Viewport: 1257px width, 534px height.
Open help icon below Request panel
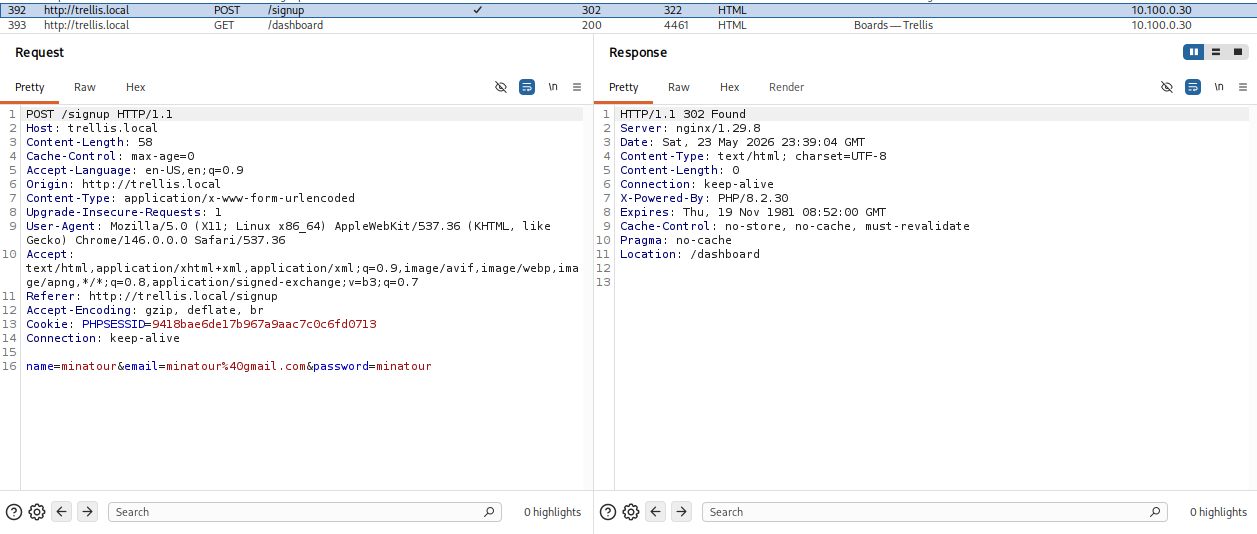click(14, 512)
